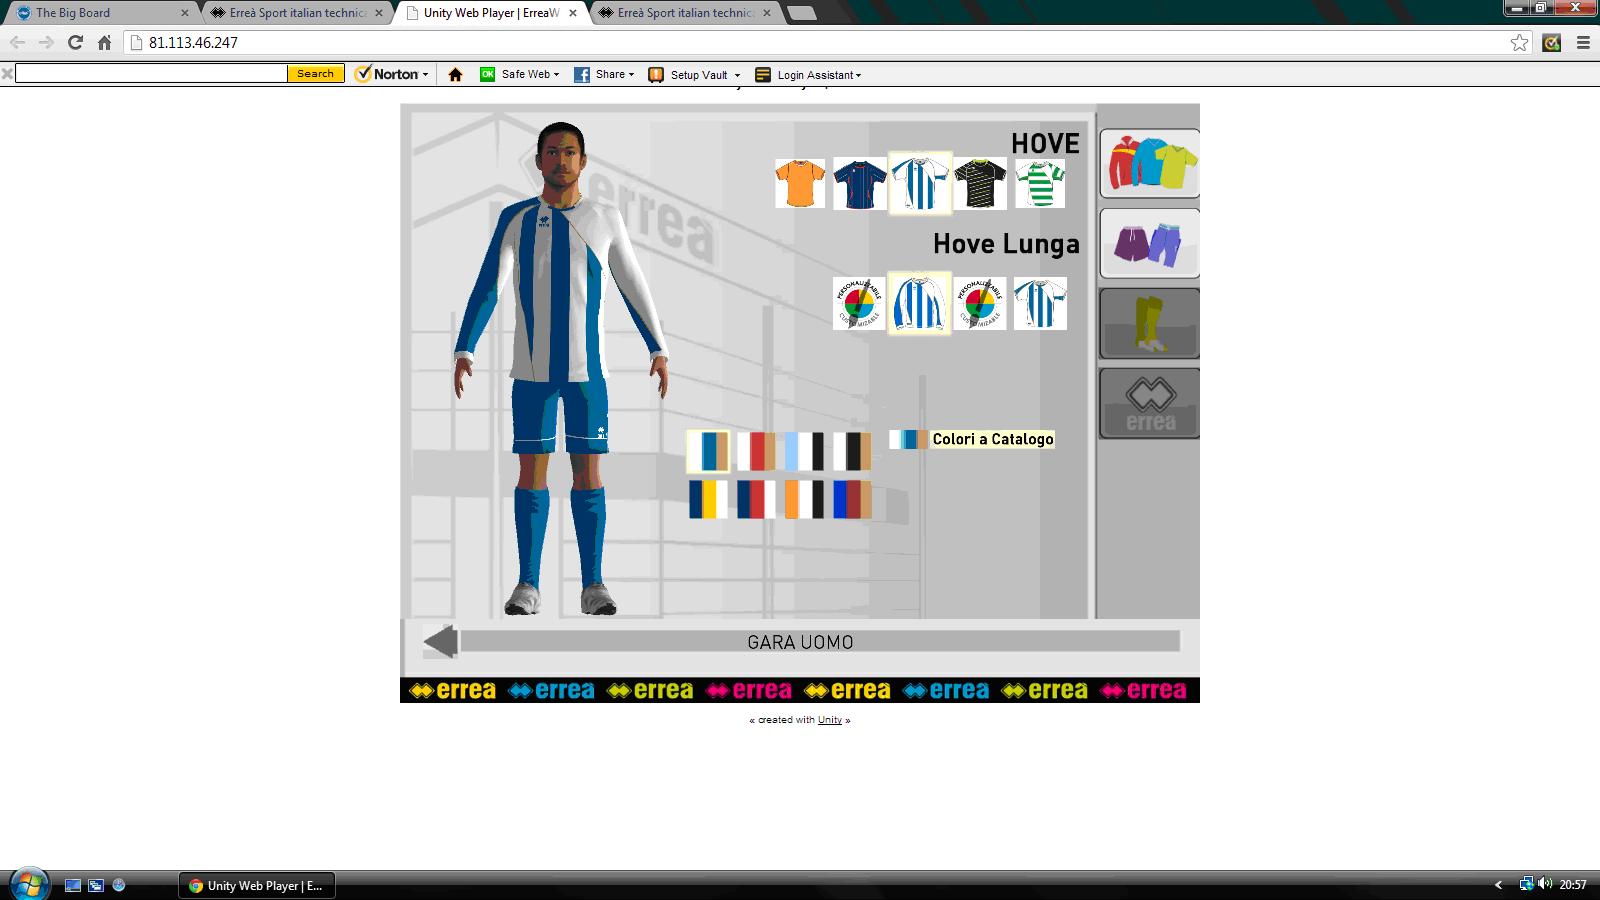This screenshot has height=900, width=1600.
Task: Click the Colori a Catalogo label
Action: pyautogui.click(x=993, y=439)
